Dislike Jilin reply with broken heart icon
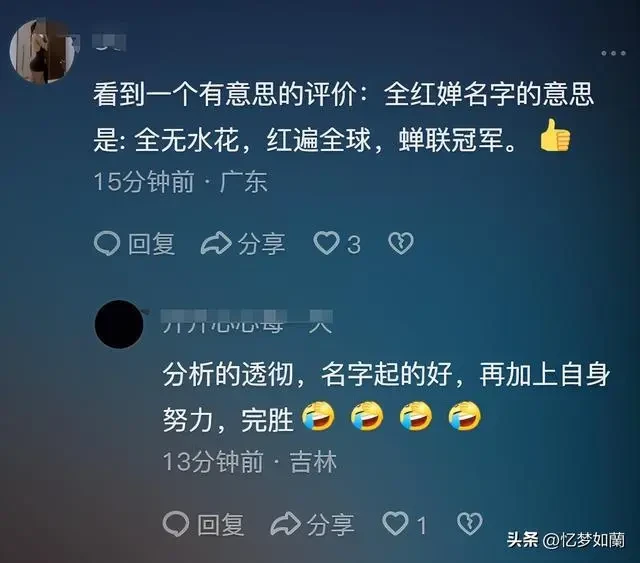This screenshot has height=563, width=640. [x=469, y=524]
